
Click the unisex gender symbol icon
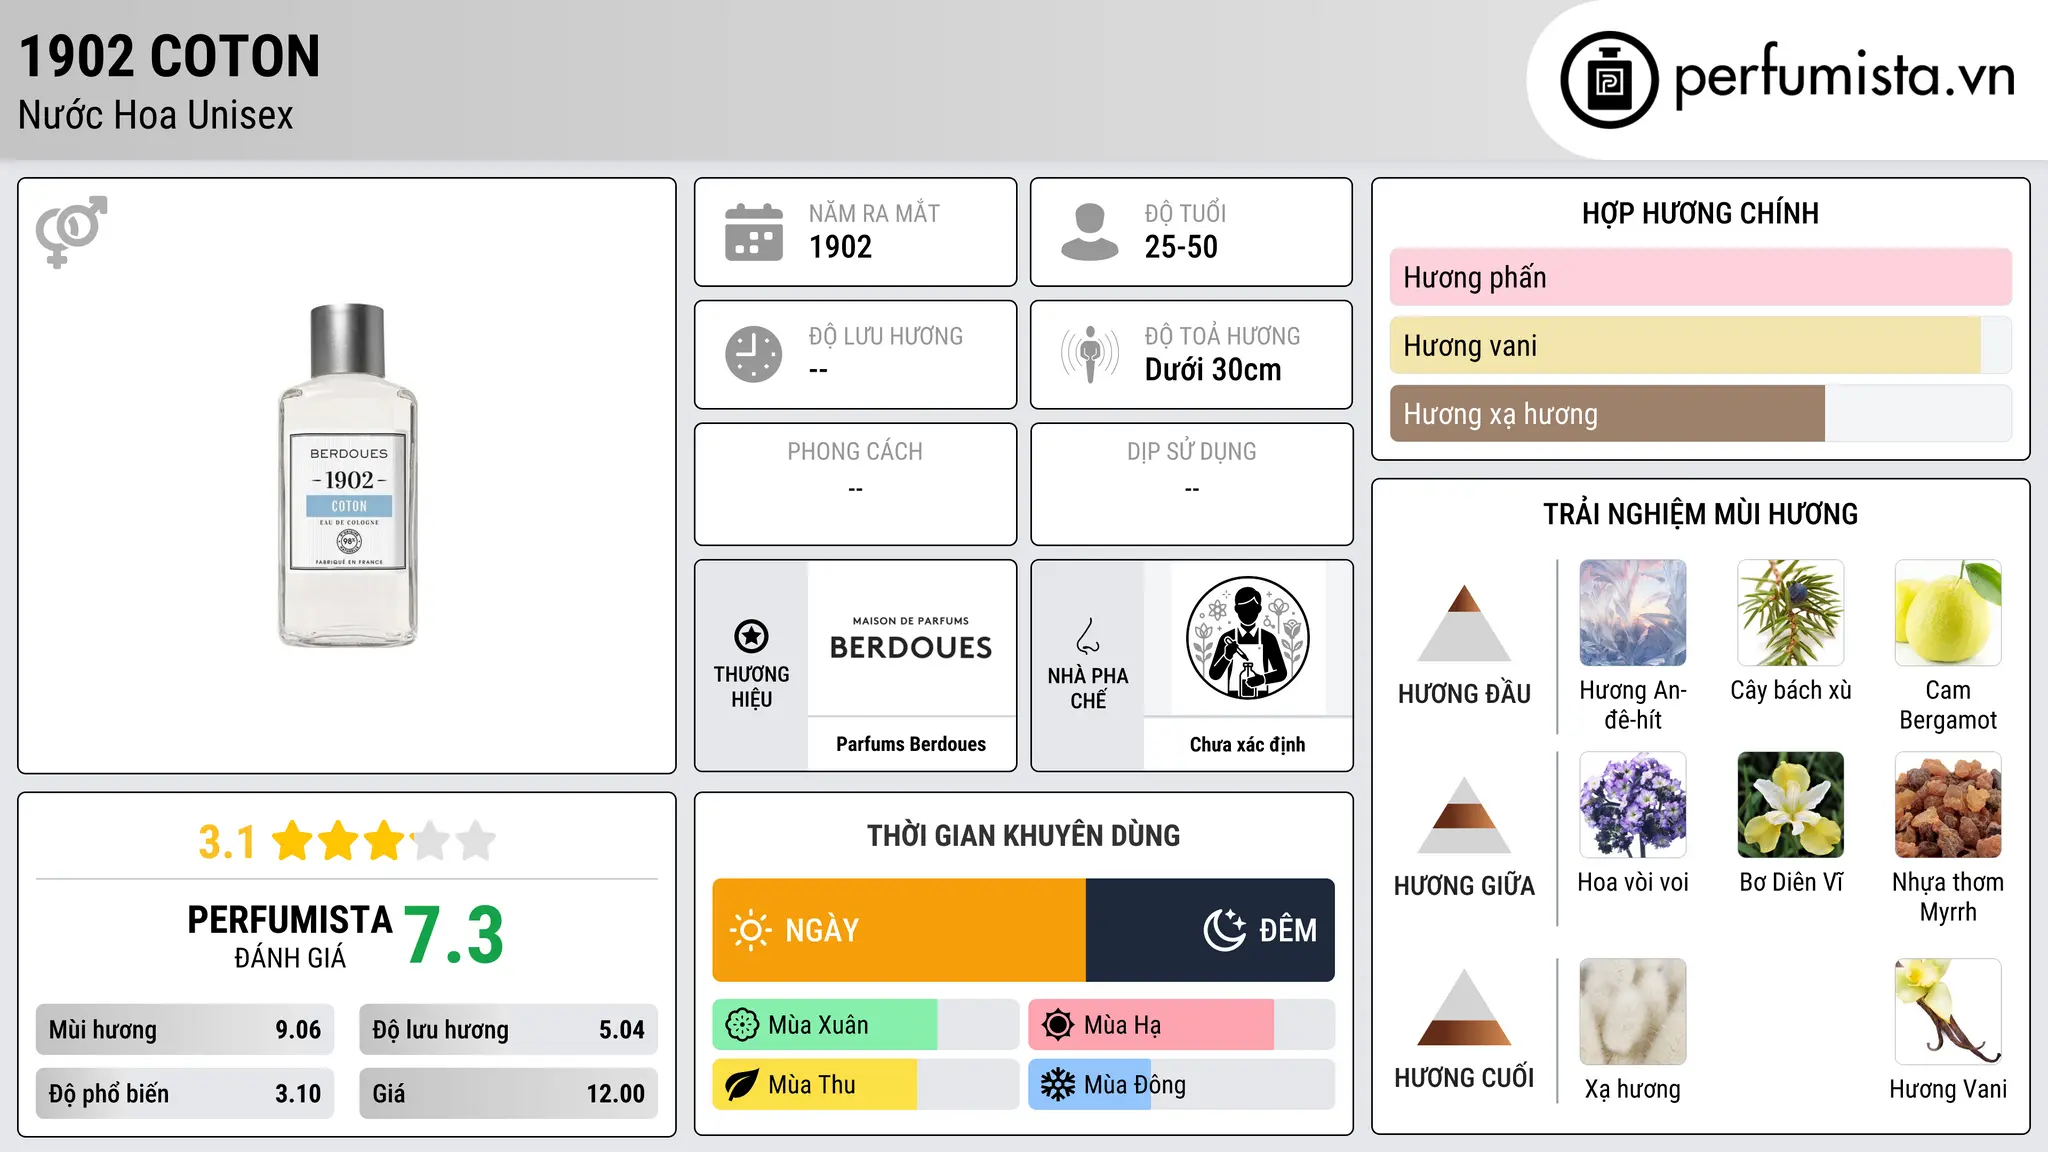(71, 232)
